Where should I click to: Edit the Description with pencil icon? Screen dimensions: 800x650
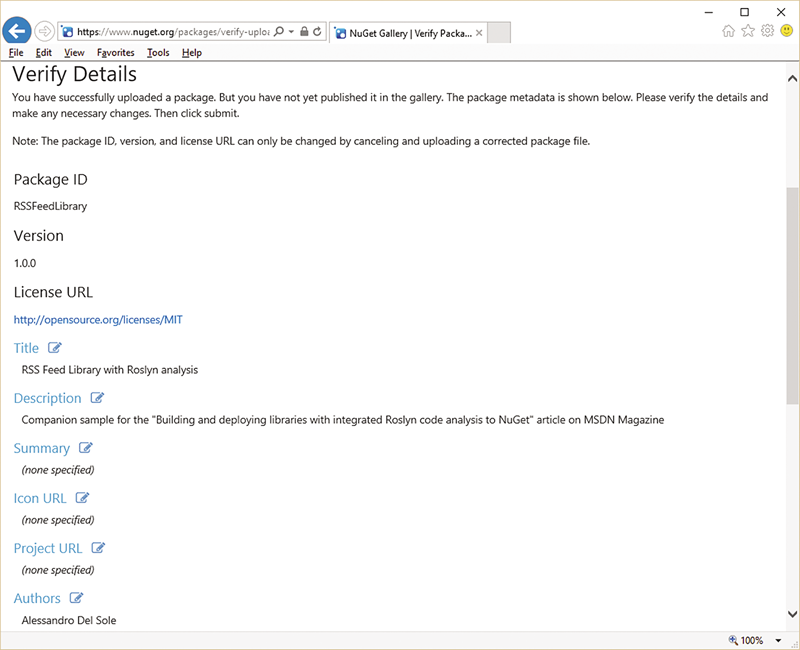coord(97,398)
